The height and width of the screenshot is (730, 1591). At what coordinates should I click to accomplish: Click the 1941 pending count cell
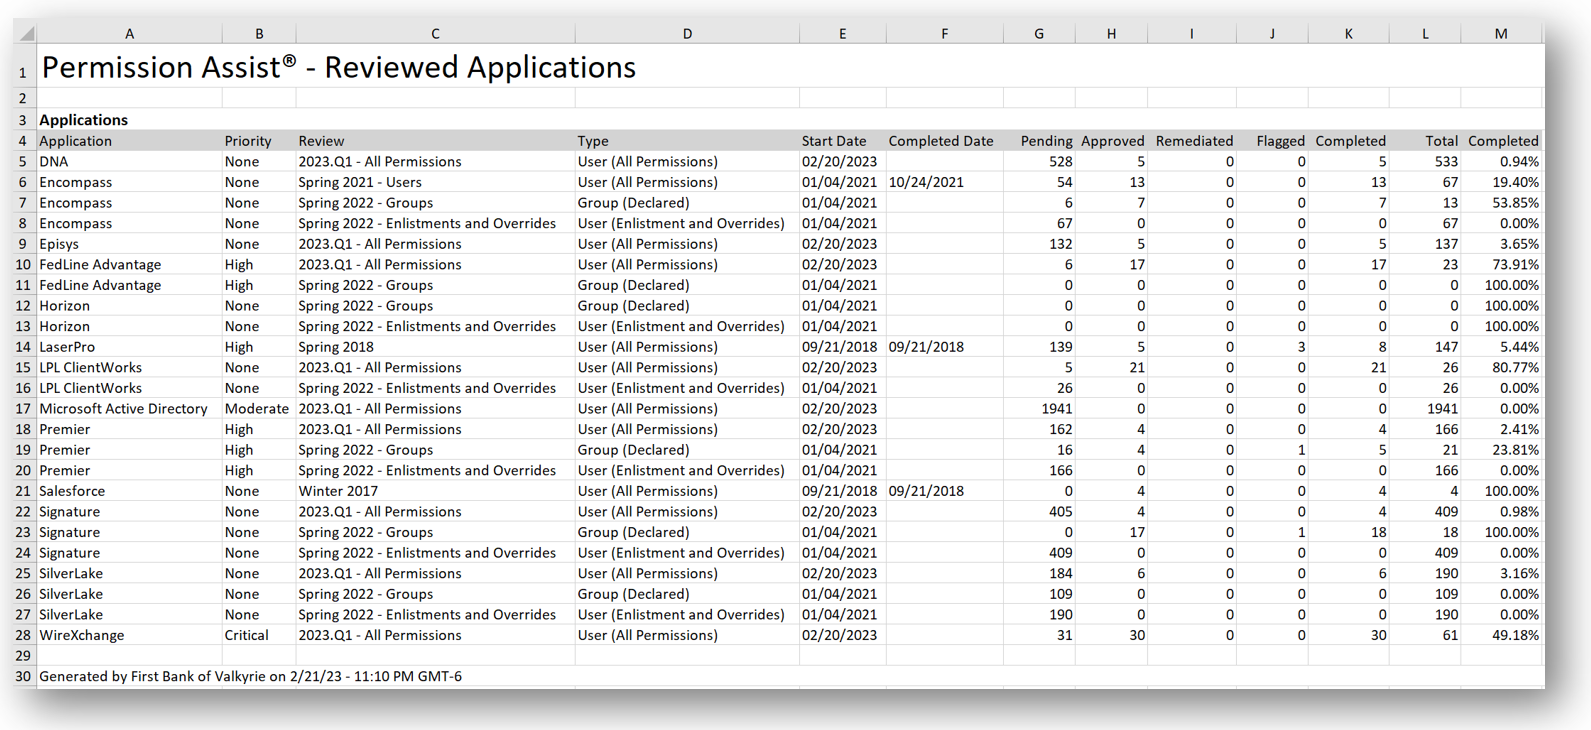tap(1056, 409)
